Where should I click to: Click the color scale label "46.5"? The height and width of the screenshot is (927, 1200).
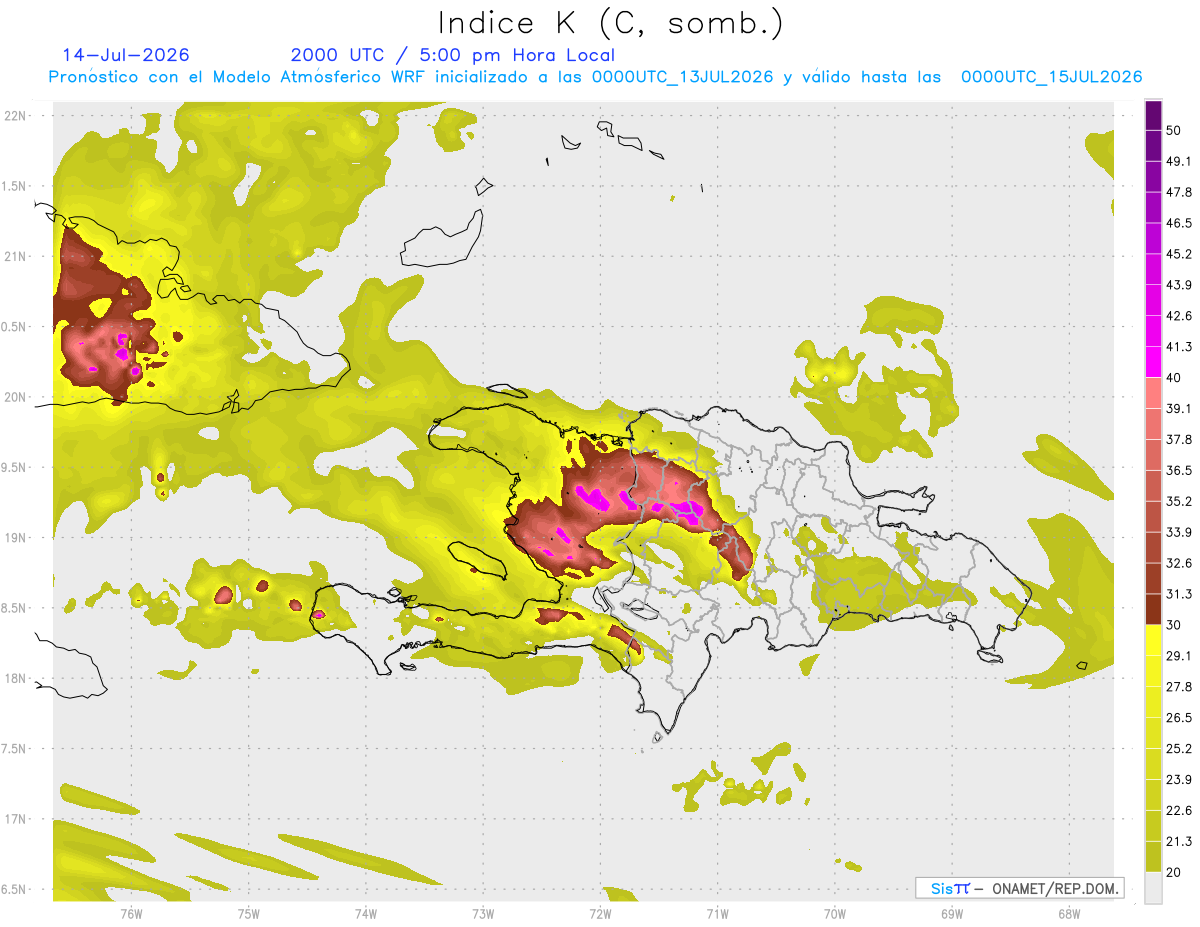(1179, 224)
